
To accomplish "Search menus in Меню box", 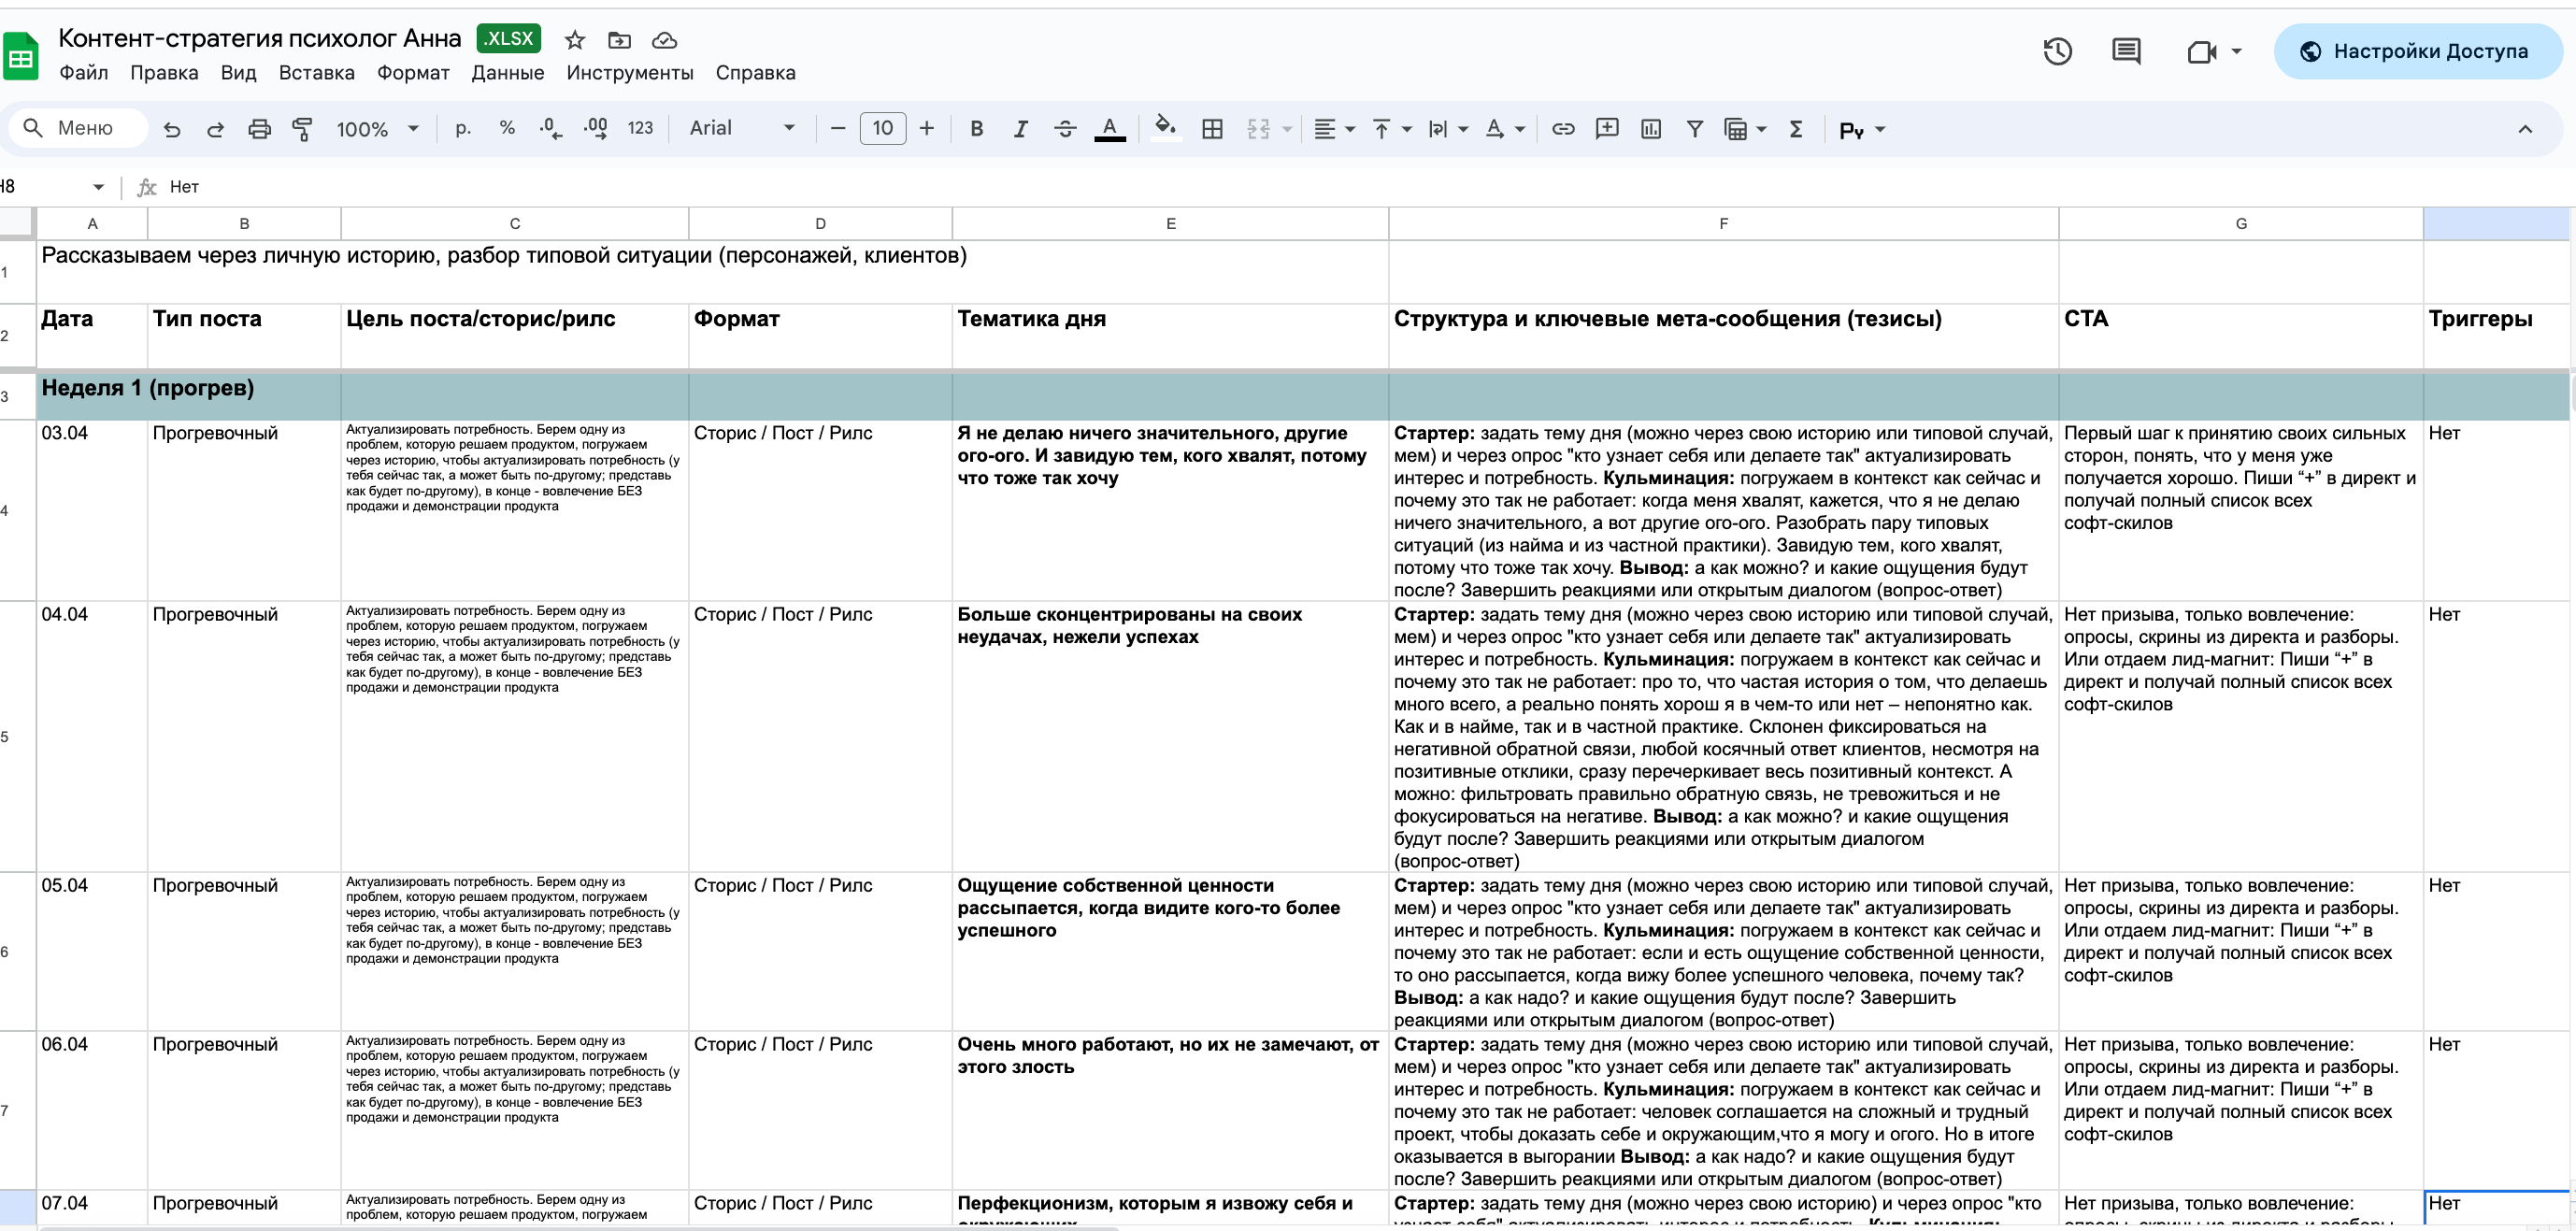I will pos(78,128).
